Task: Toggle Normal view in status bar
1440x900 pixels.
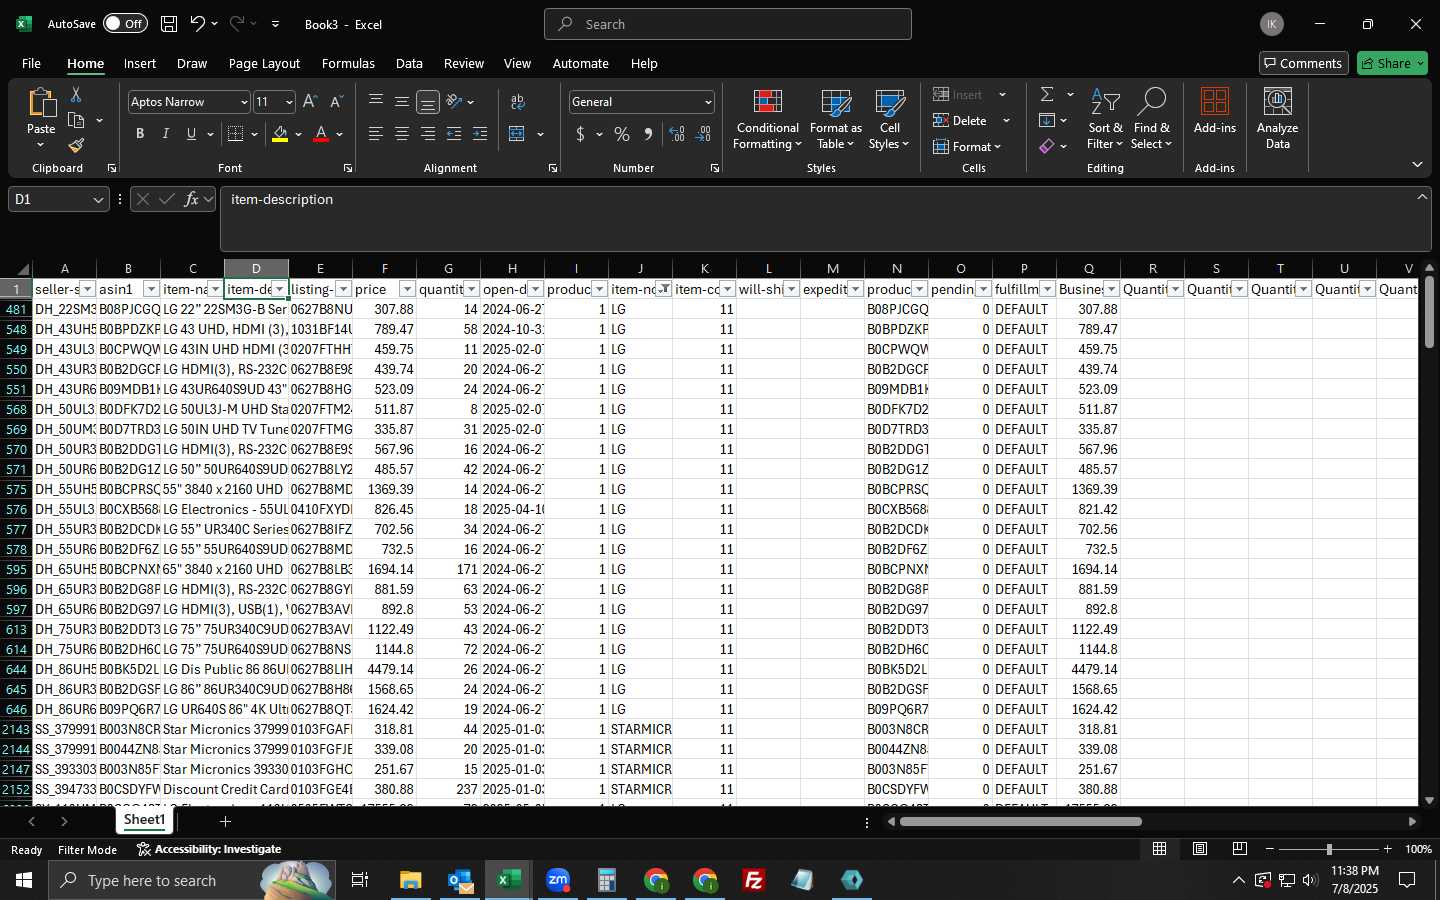Action: (1160, 849)
